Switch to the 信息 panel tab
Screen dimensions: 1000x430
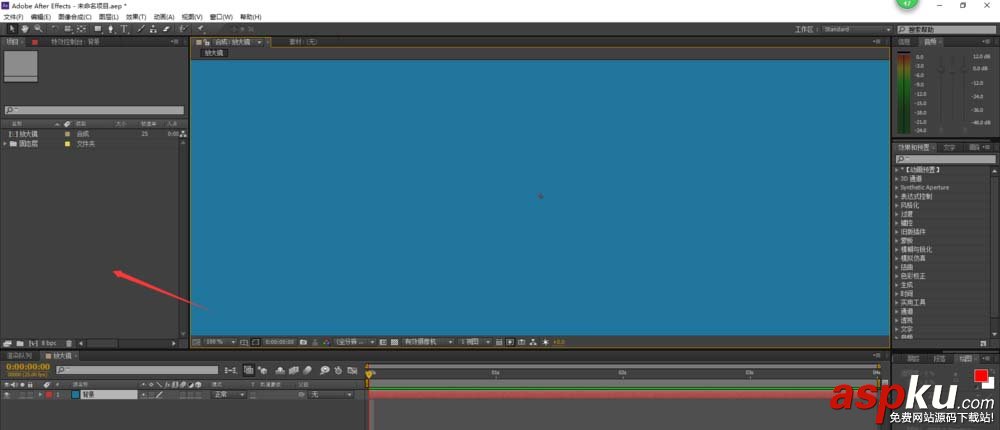click(904, 42)
